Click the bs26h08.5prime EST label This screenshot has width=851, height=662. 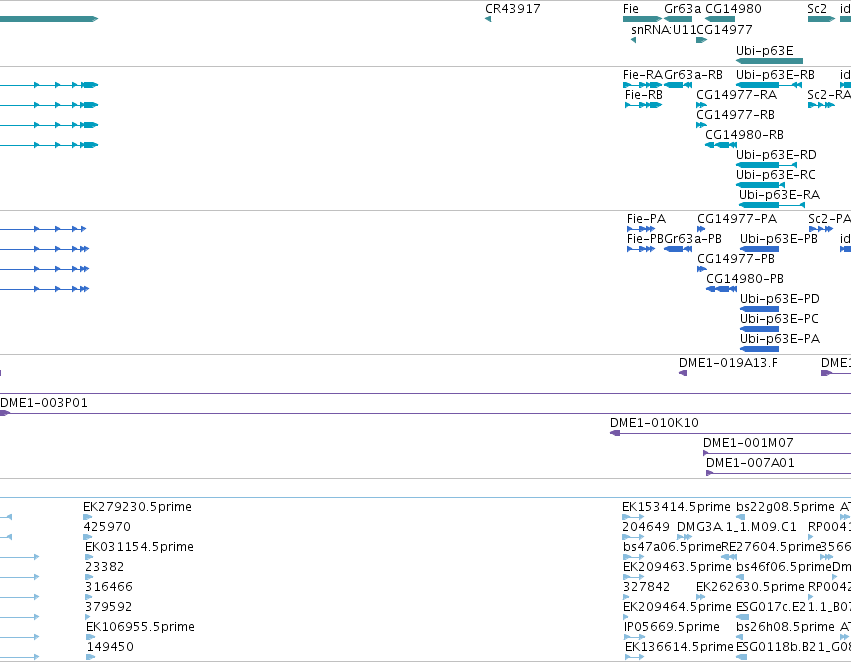click(785, 628)
